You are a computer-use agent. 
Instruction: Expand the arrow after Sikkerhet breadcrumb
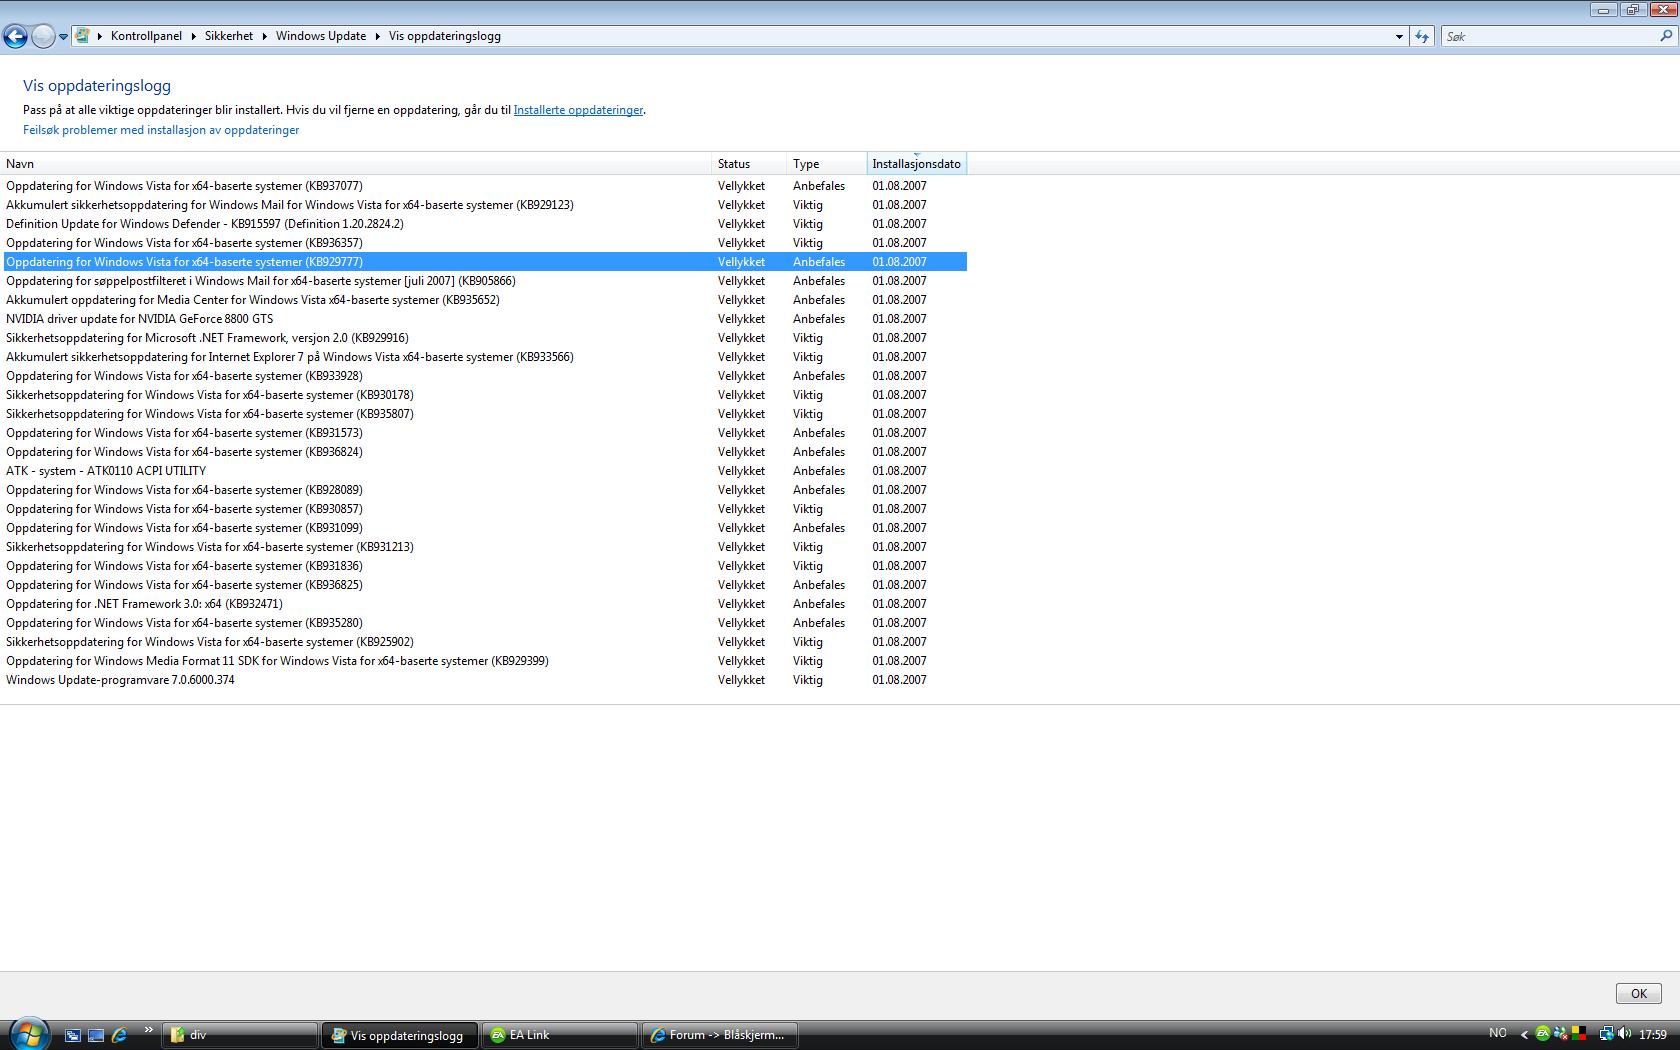(265, 36)
